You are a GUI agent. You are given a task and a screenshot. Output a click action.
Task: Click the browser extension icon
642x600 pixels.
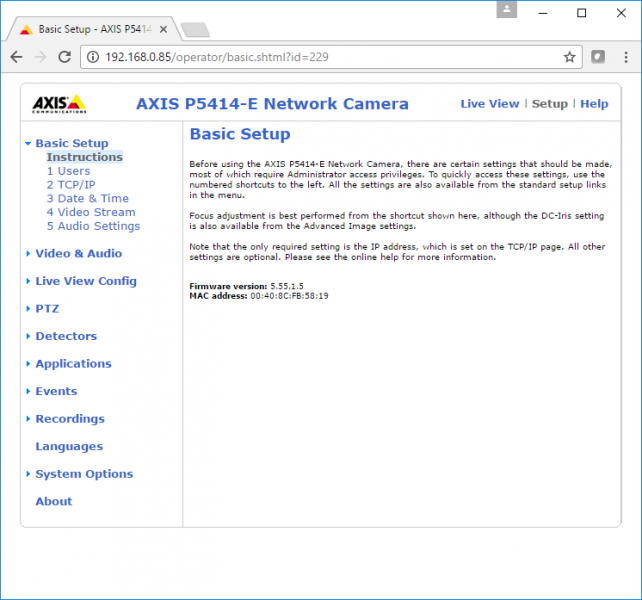(x=598, y=57)
